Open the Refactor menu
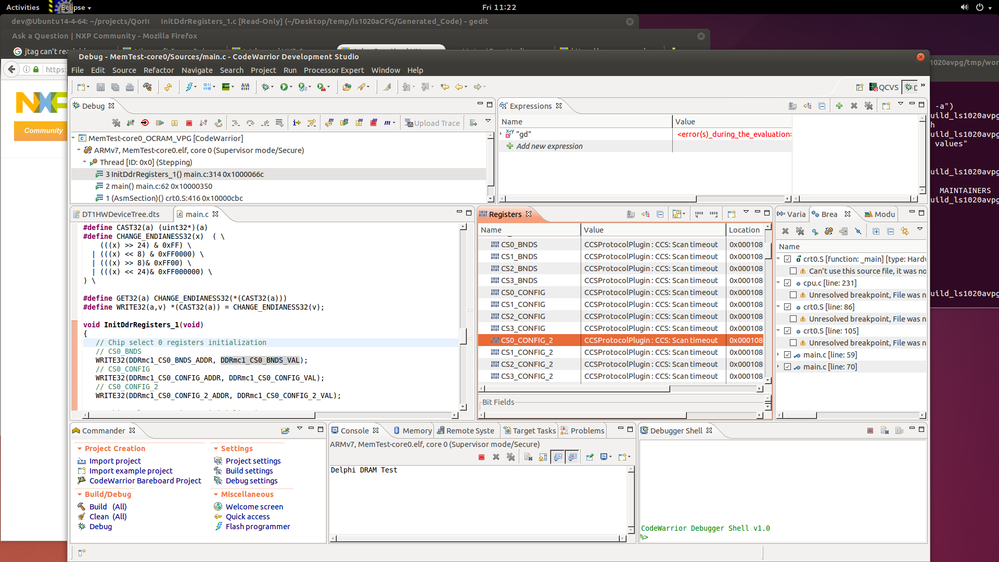 tap(159, 70)
